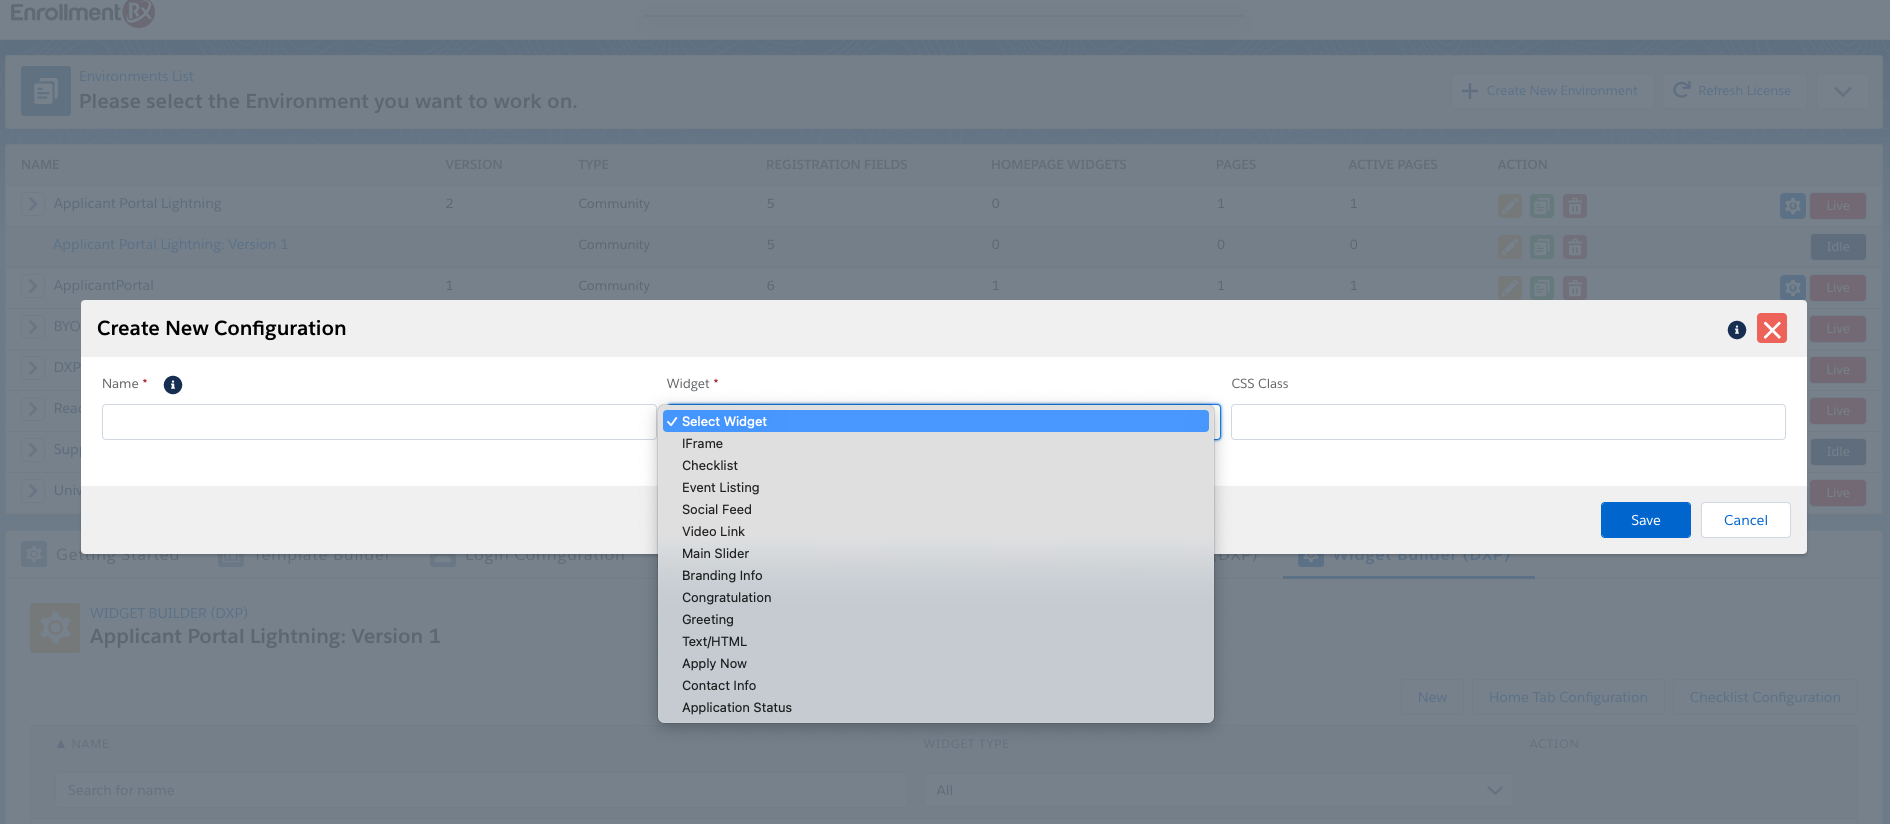Viewport: 1890px width, 824px height.
Task: Close the Create New Configuration dialog
Action: tap(1771, 329)
